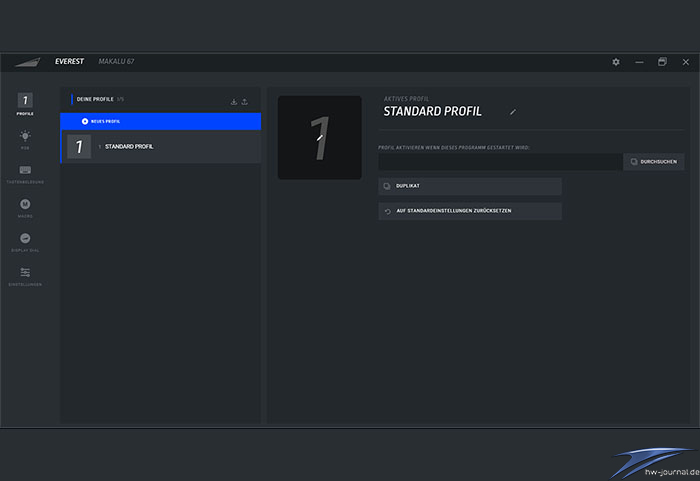Click the Standard Profil number 1 thumbnail

click(x=79, y=146)
